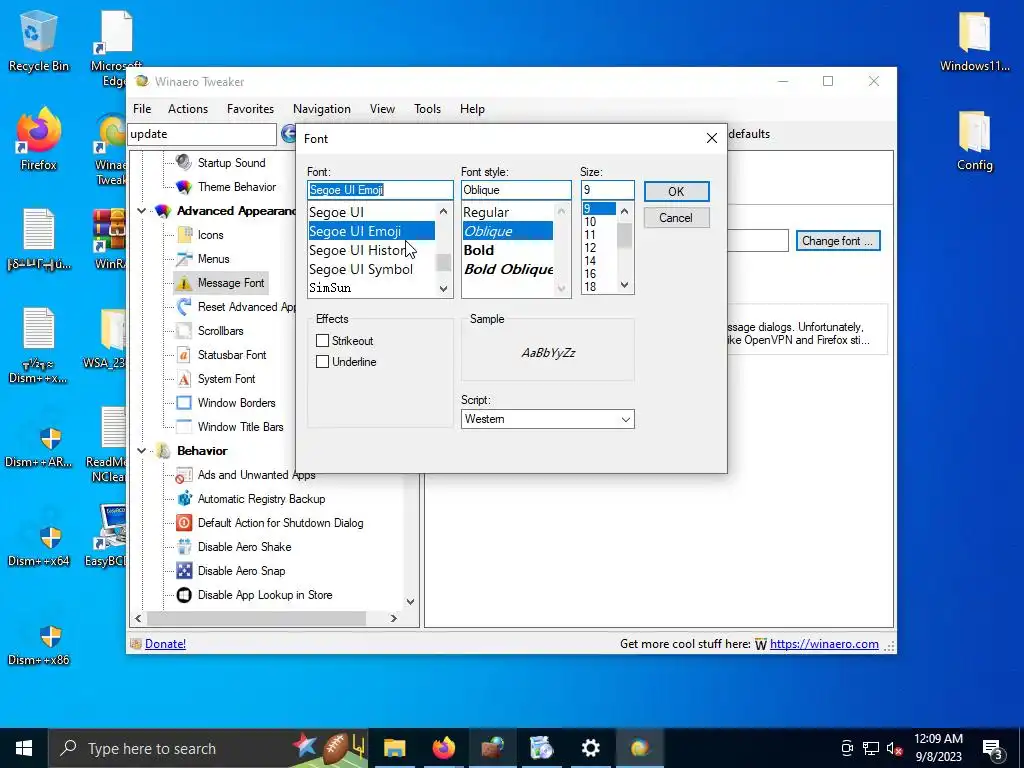Image resolution: width=1024 pixels, height=768 pixels.
Task: Click the back navigation arrow beside search box
Action: (x=289, y=134)
